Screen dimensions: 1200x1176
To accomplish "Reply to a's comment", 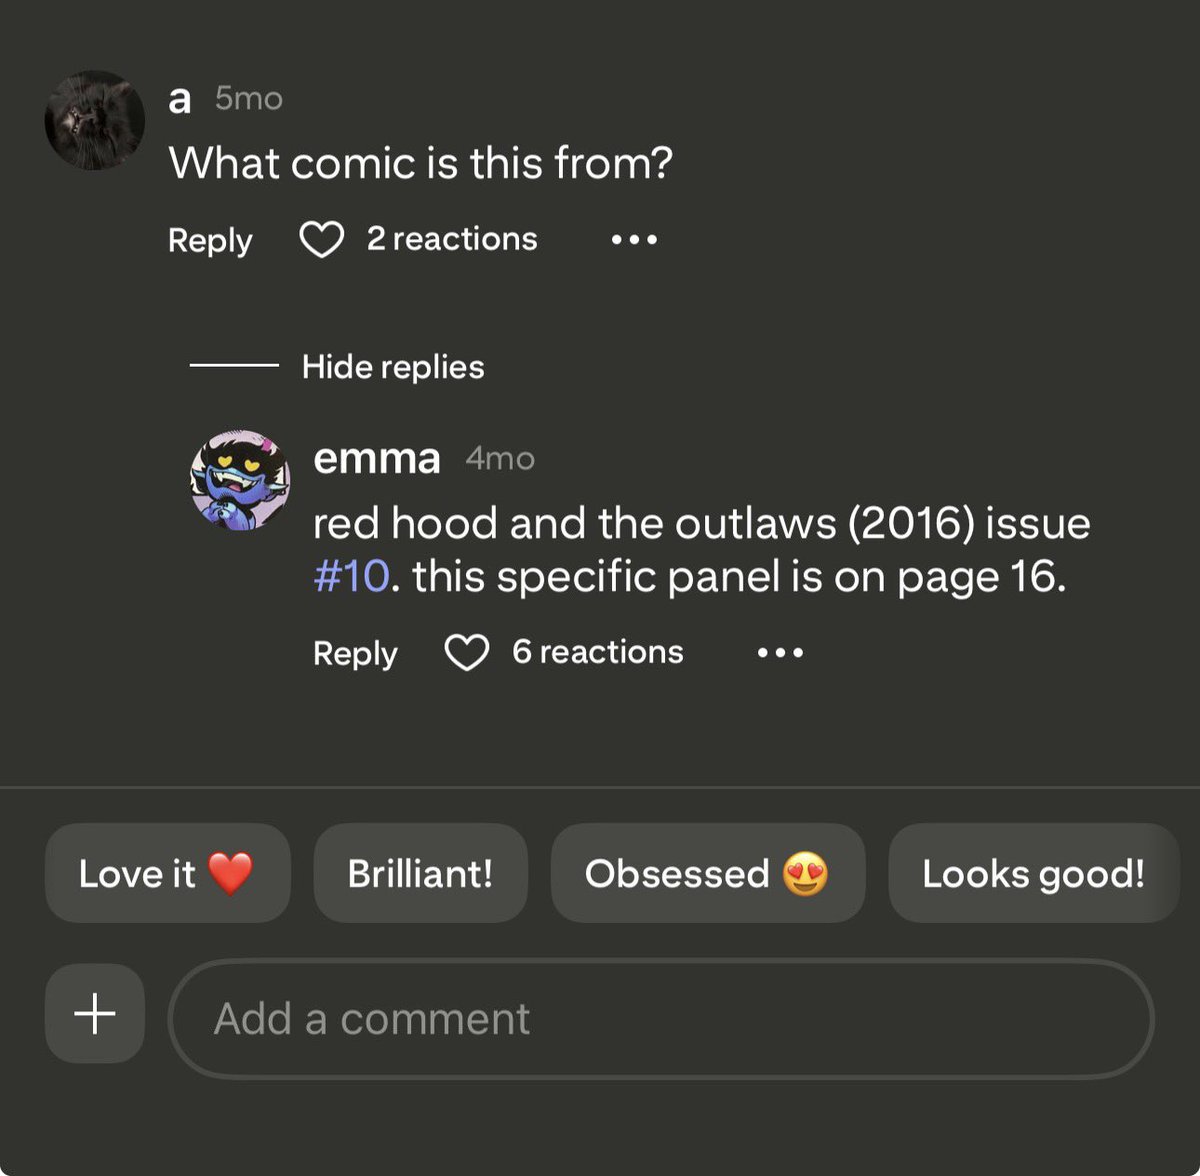I will (210, 241).
